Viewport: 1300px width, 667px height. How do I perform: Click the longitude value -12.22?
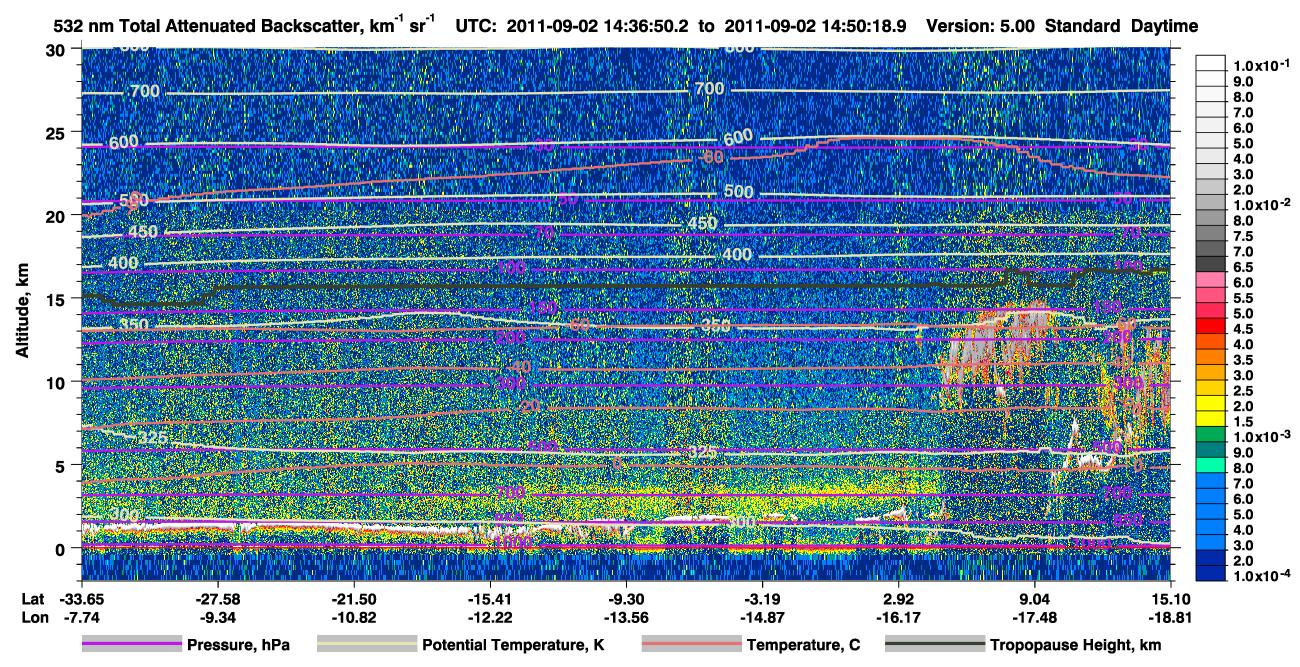[490, 617]
